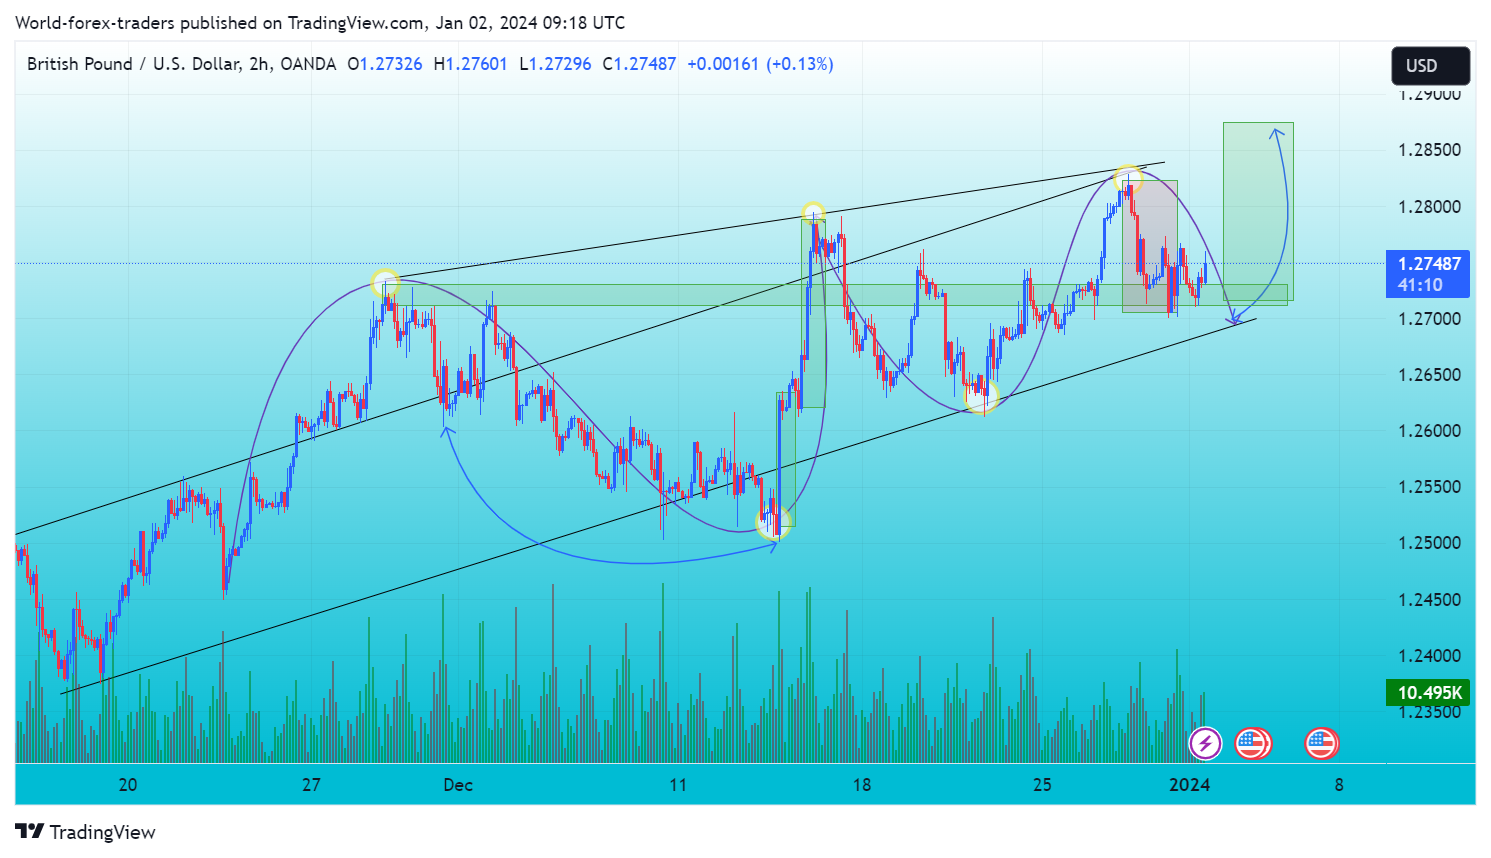
Task: Click the 1.26000 price axis label
Action: [x=1429, y=431]
